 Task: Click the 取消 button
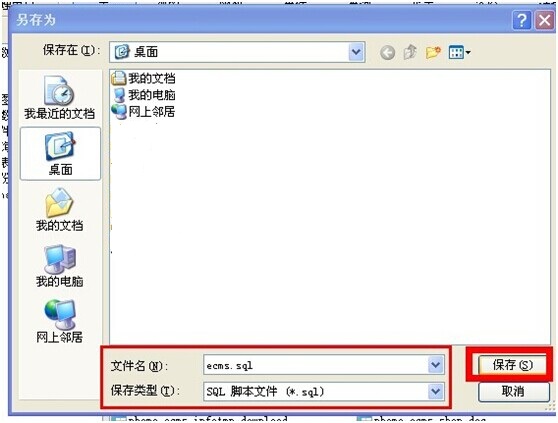point(513,392)
